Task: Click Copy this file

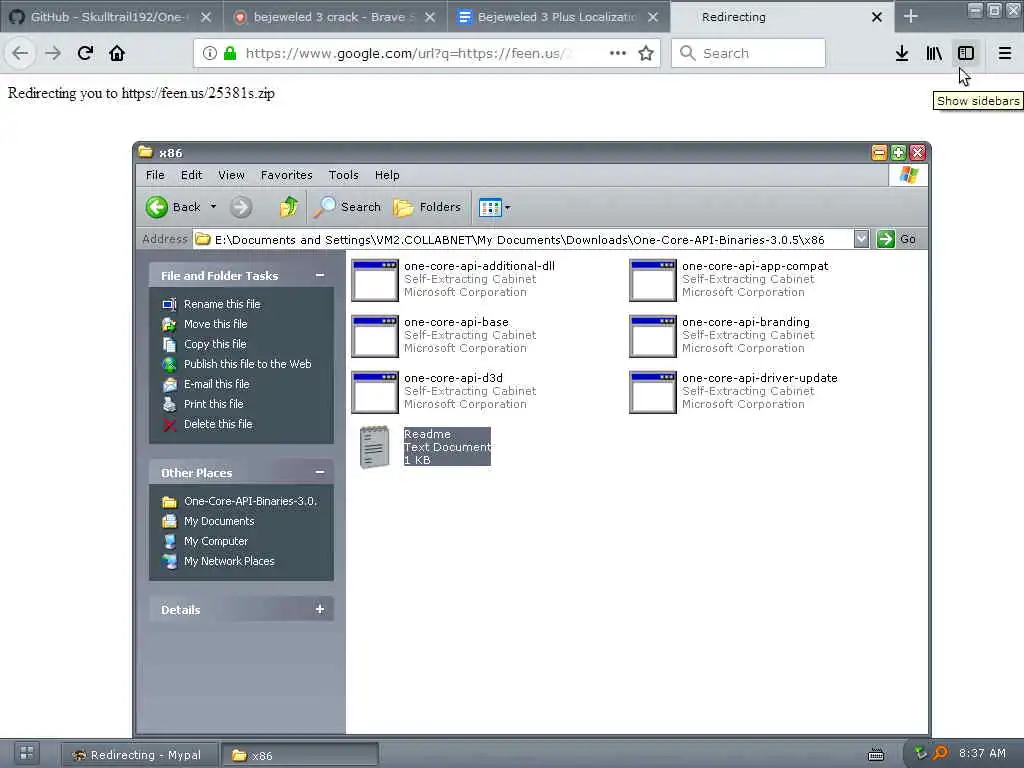Action: [x=215, y=344]
